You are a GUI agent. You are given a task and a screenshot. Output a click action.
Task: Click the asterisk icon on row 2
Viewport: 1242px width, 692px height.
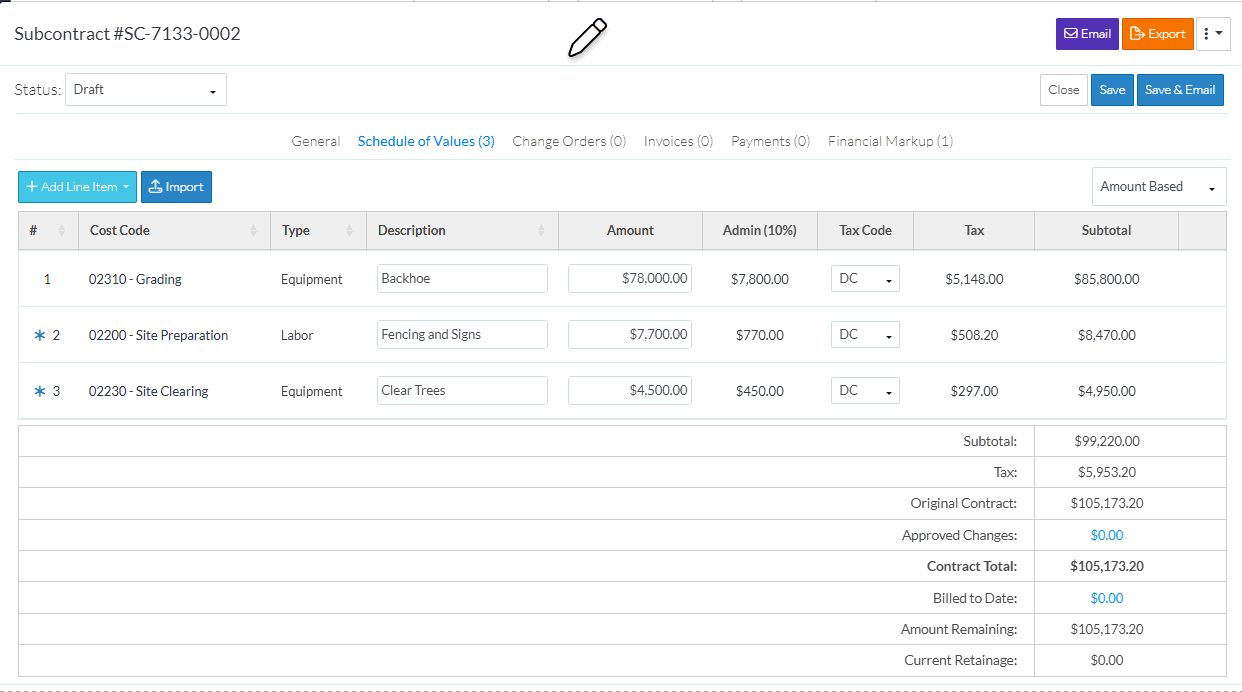[x=40, y=336]
